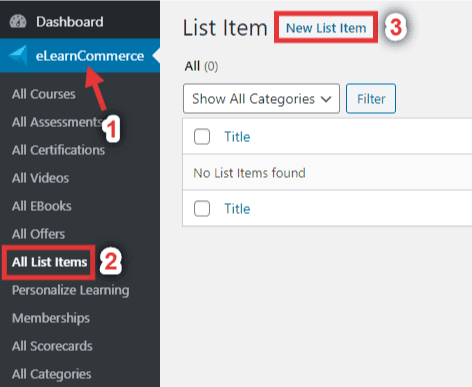Open All Assessments in the sidebar

point(57,122)
